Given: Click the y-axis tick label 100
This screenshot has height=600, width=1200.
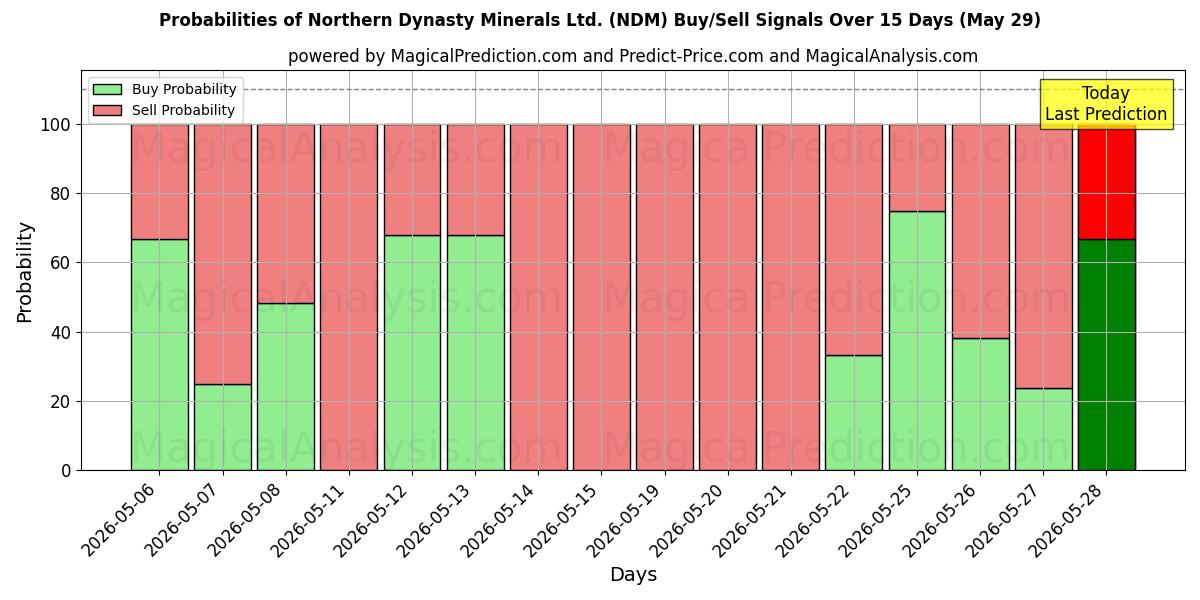Looking at the screenshot, I should click(x=57, y=125).
